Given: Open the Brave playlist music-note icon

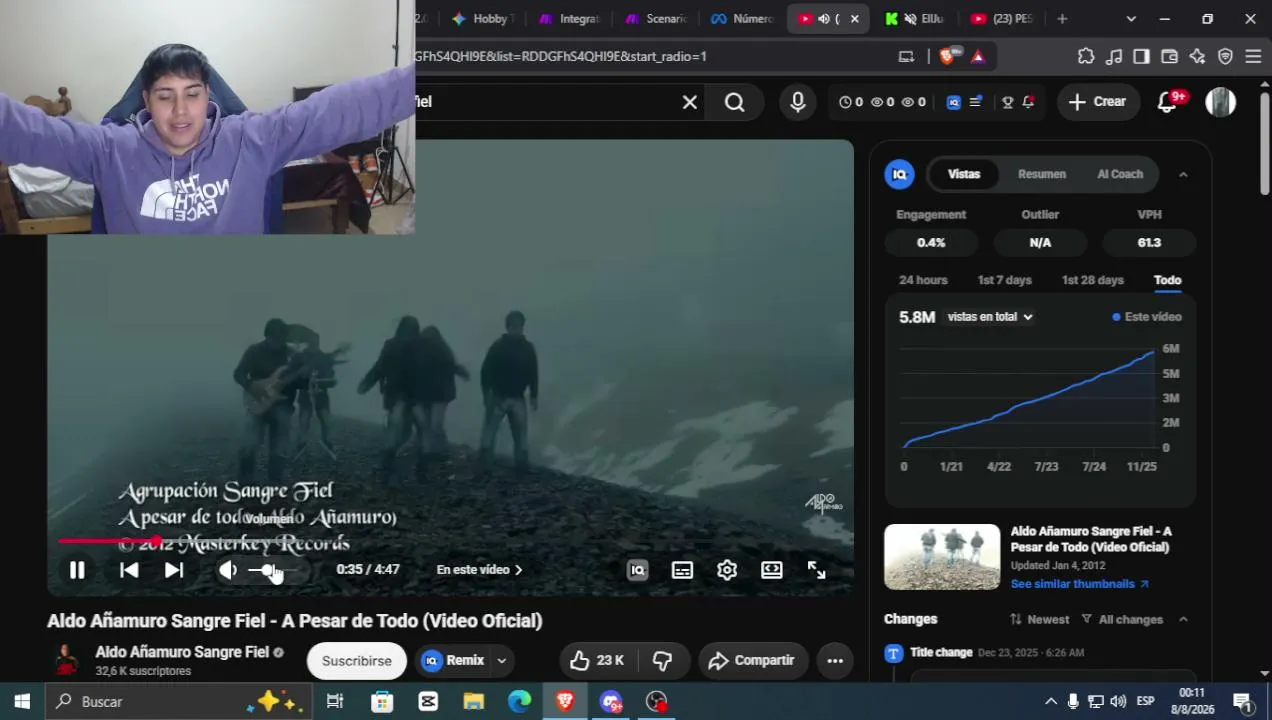Looking at the screenshot, I should 1114,57.
